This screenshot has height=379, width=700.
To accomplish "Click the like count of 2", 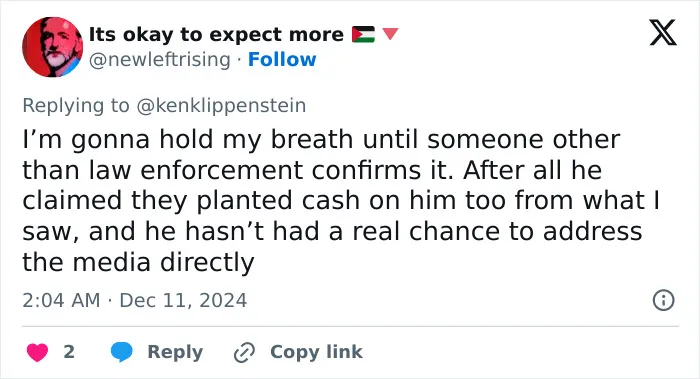I will tap(69, 352).
